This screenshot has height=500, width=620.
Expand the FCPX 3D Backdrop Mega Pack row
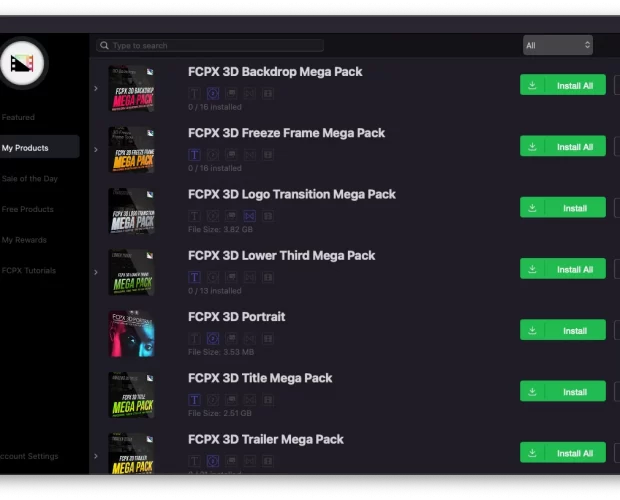pyautogui.click(x=96, y=89)
